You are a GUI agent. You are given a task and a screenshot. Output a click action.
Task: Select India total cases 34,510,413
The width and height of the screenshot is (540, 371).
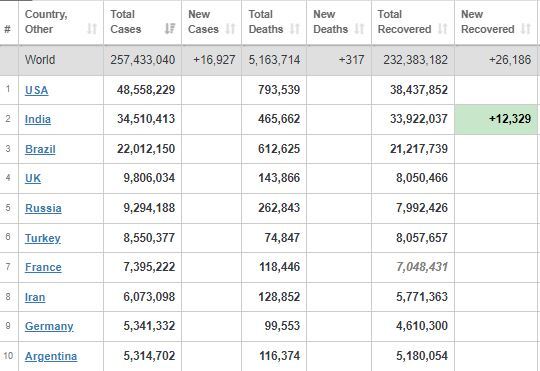tap(146, 119)
